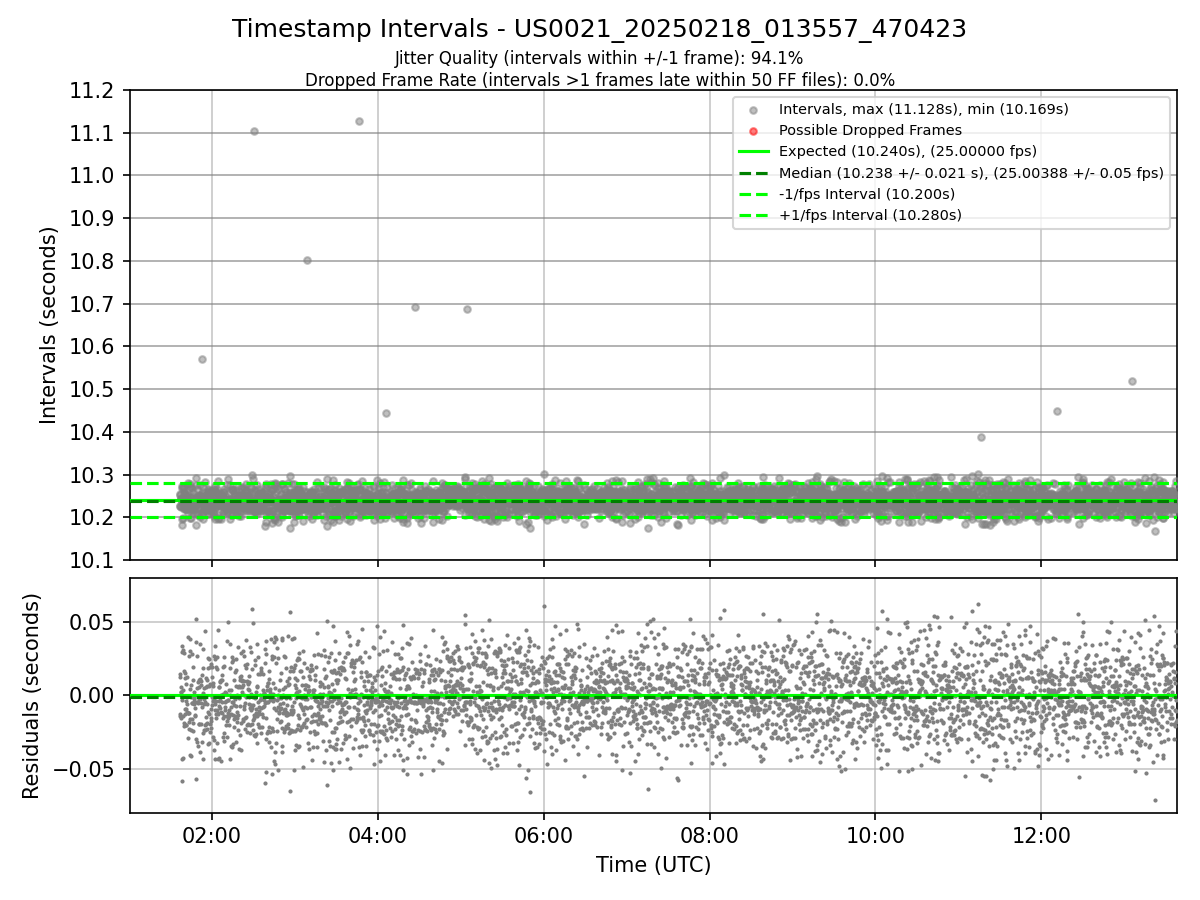Click the 10.9 y-axis tick label
This screenshot has width=1200, height=900.
pyautogui.click(x=94, y=219)
